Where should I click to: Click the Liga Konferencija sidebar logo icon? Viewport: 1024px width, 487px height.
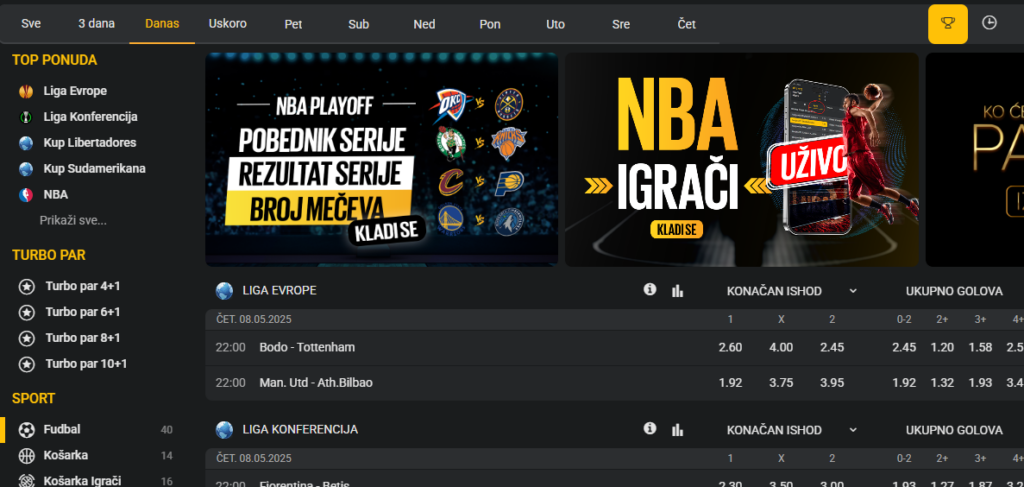coord(26,118)
